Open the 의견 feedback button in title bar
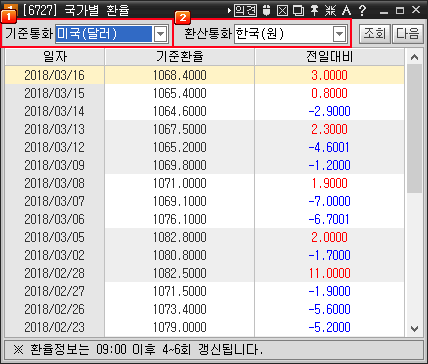Screen dimensions: 428x364 coord(245,10)
